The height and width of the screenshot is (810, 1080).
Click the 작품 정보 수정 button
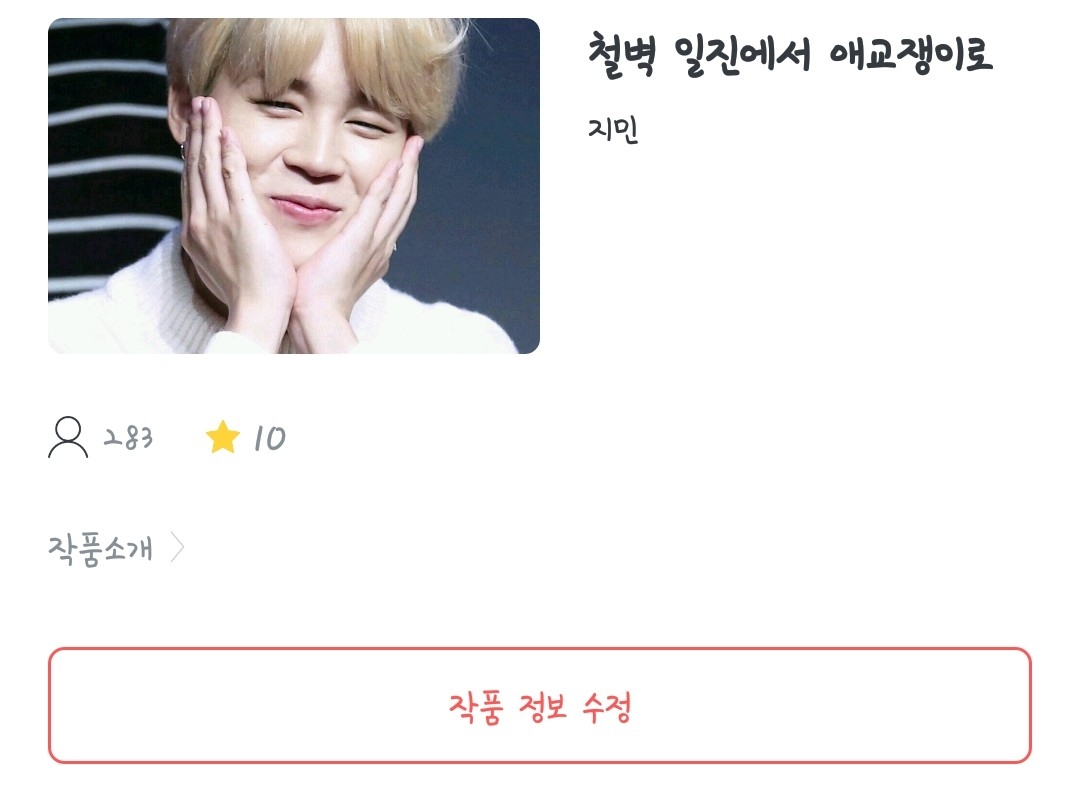pyautogui.click(x=540, y=705)
